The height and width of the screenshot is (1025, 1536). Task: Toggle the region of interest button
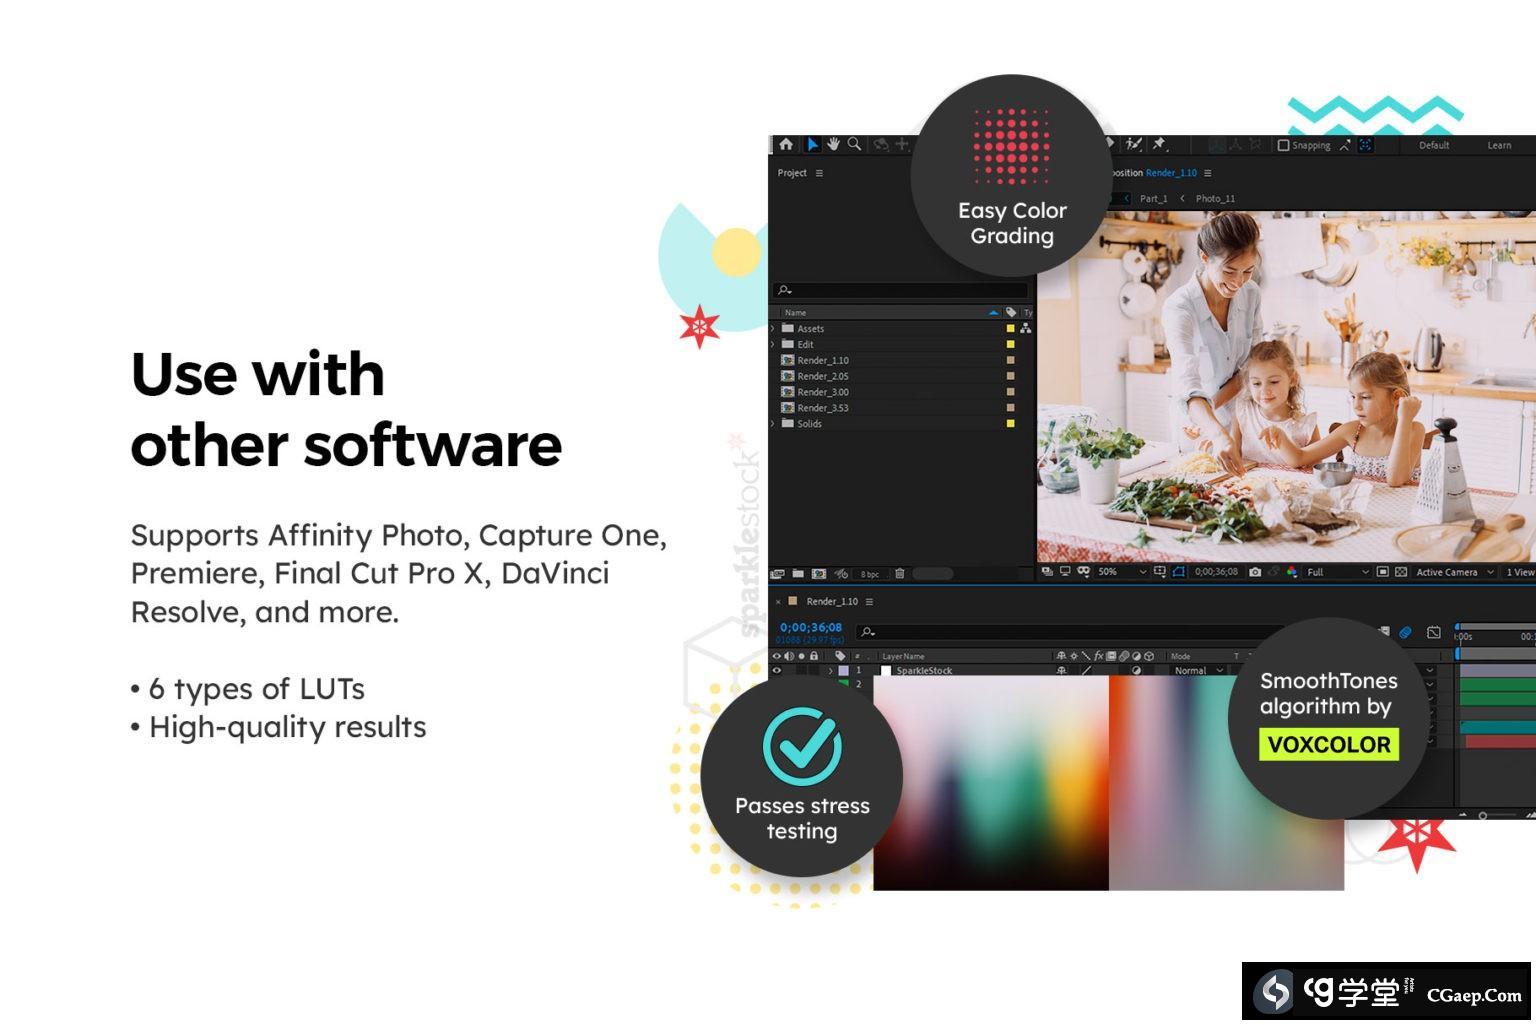[1178, 572]
